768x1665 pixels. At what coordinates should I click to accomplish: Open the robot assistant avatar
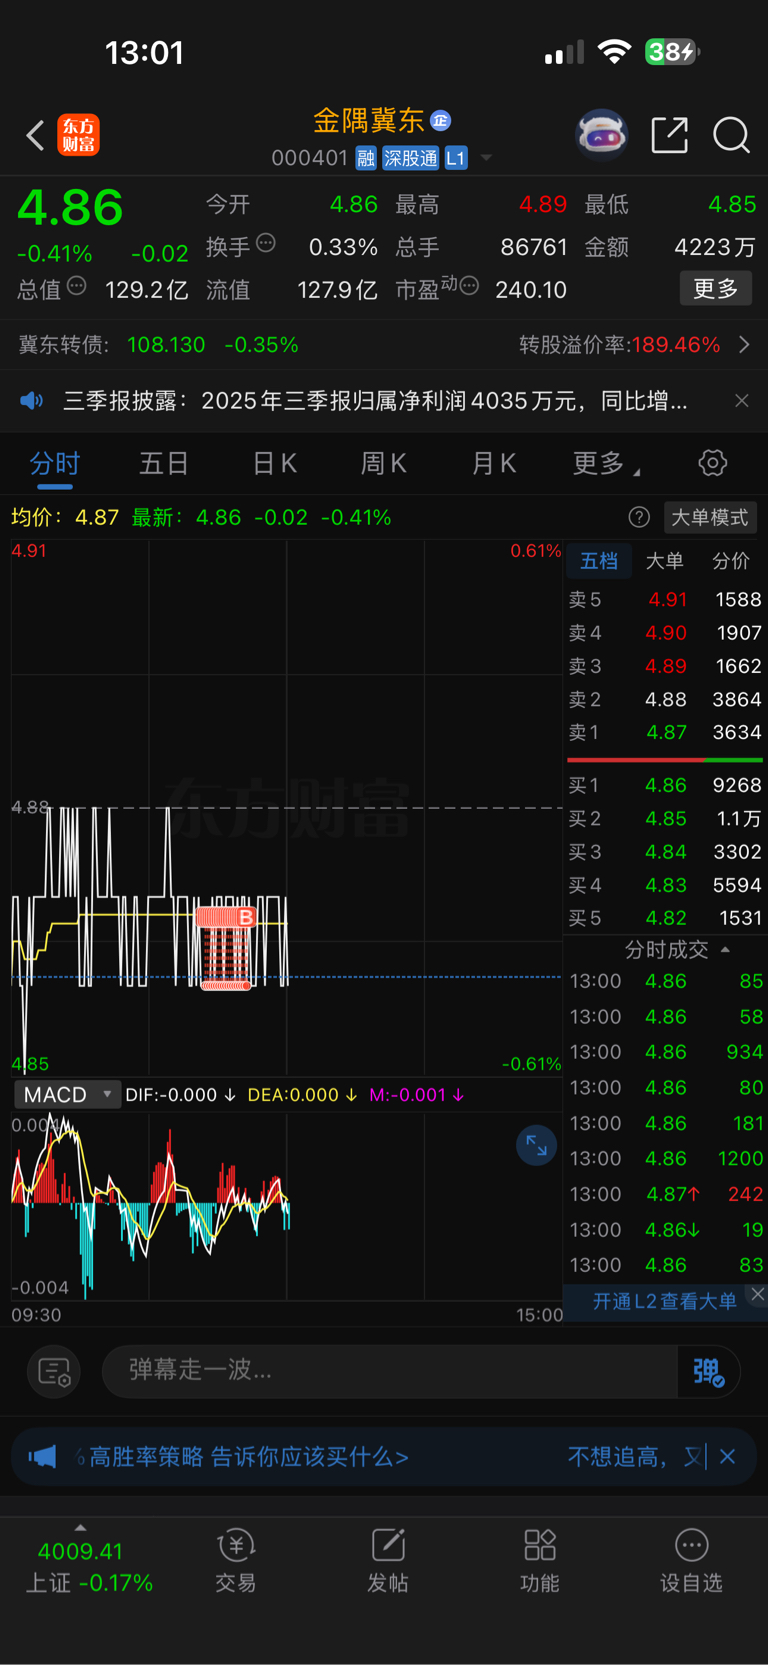click(602, 134)
